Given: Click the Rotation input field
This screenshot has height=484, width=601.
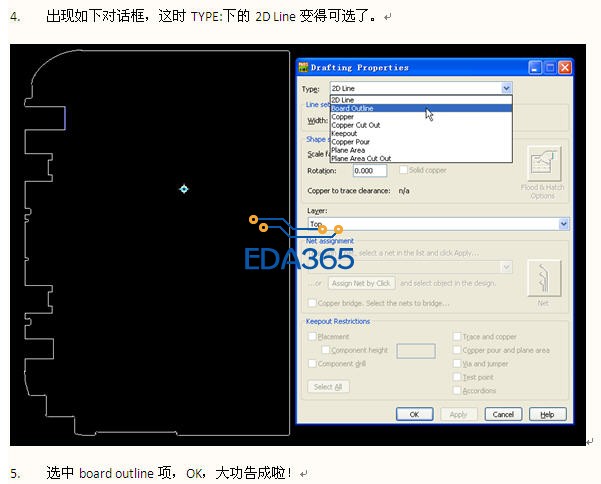Looking at the screenshot, I should coord(370,171).
